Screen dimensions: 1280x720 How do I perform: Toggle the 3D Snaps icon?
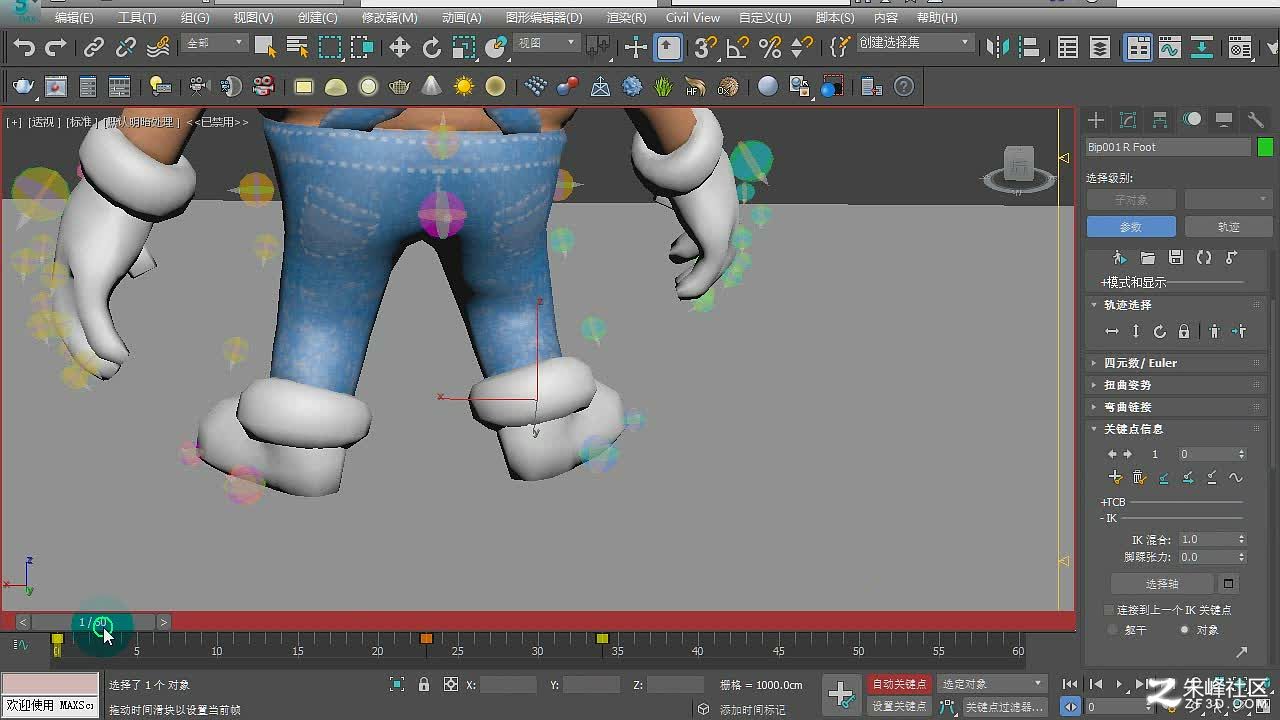tap(706, 47)
